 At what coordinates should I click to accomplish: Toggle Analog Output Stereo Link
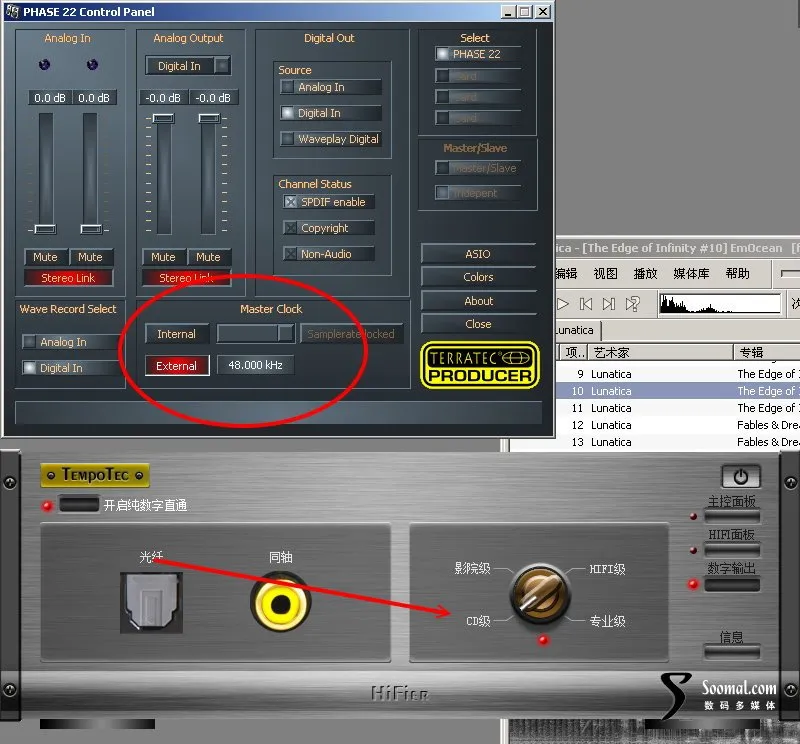[x=186, y=278]
